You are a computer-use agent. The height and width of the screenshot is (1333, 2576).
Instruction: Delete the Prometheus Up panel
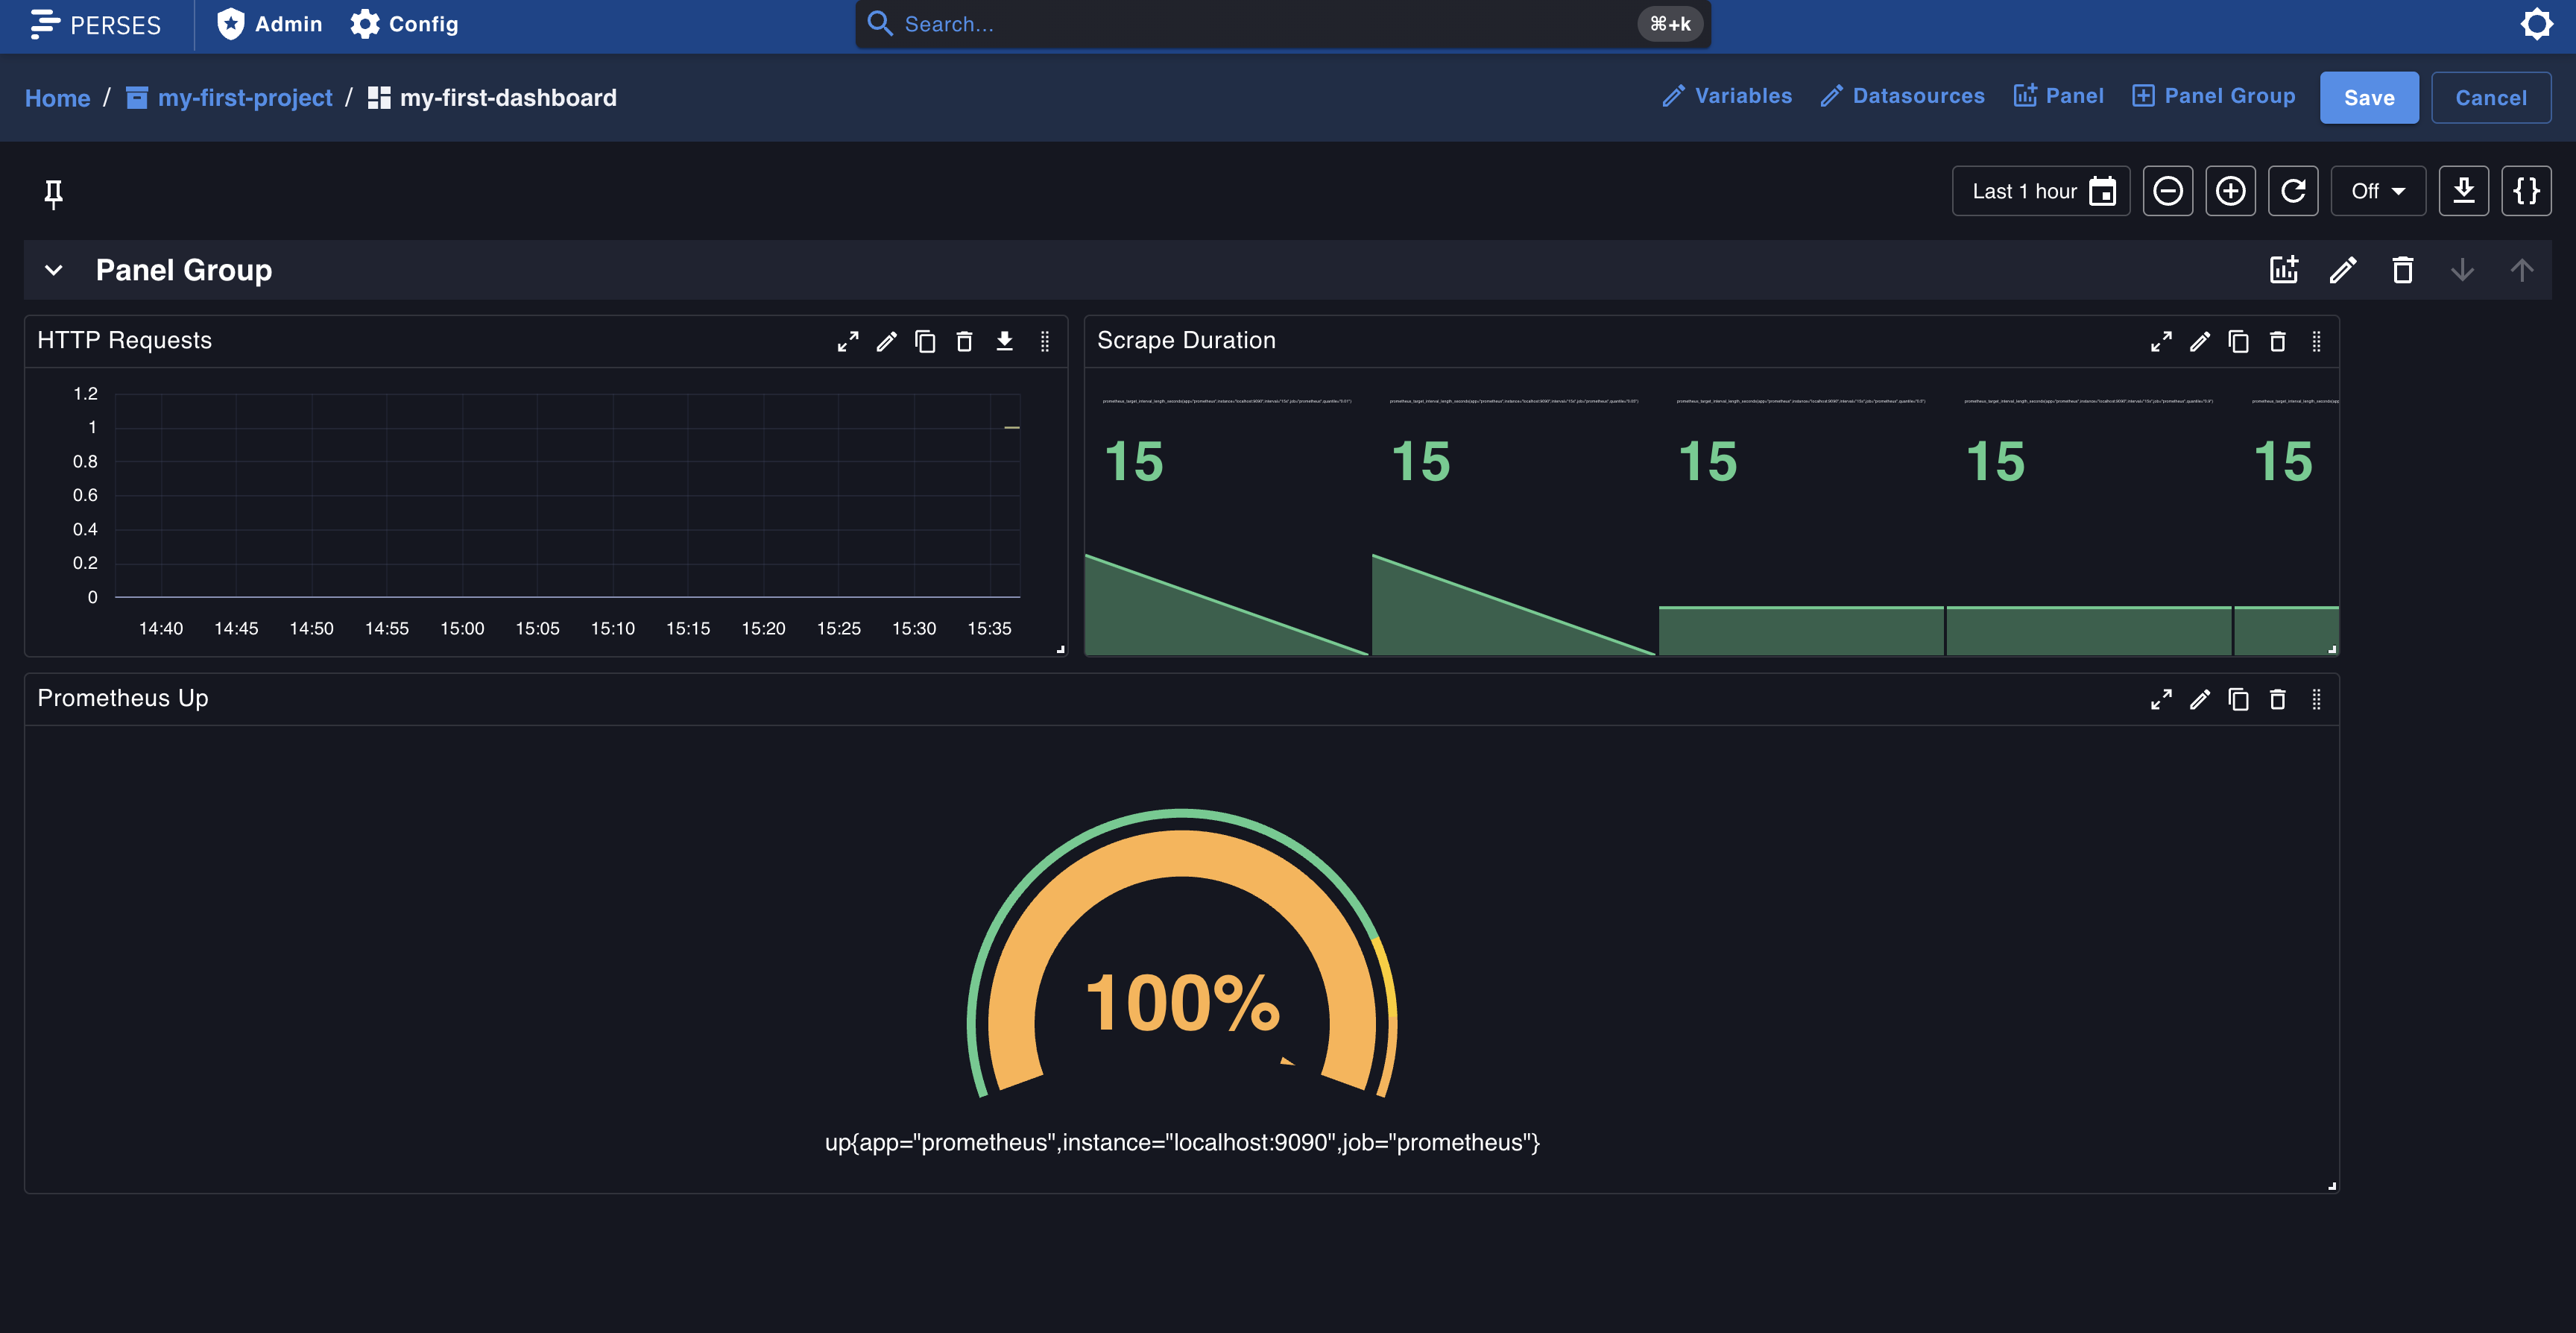click(2278, 700)
